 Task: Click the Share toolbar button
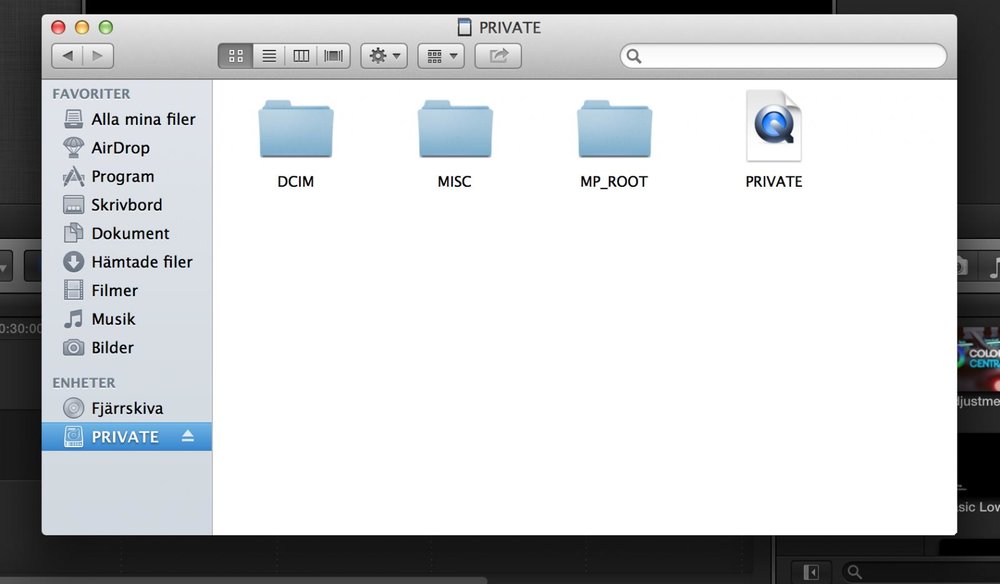[x=498, y=56]
